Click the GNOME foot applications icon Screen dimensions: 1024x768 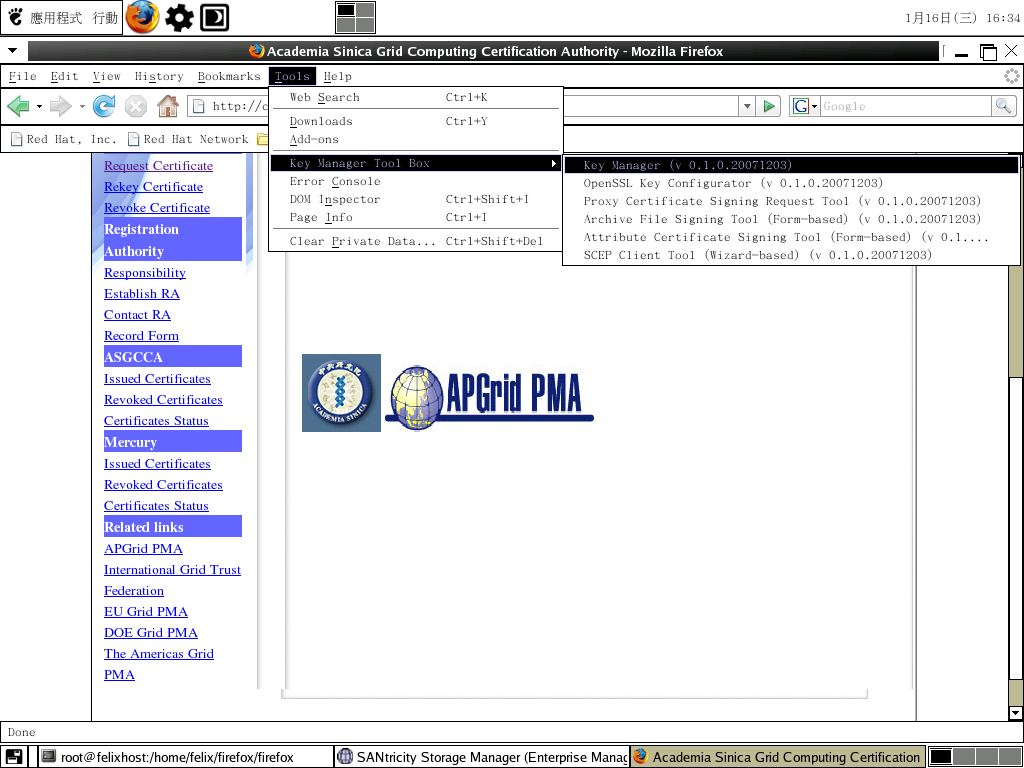coord(15,17)
